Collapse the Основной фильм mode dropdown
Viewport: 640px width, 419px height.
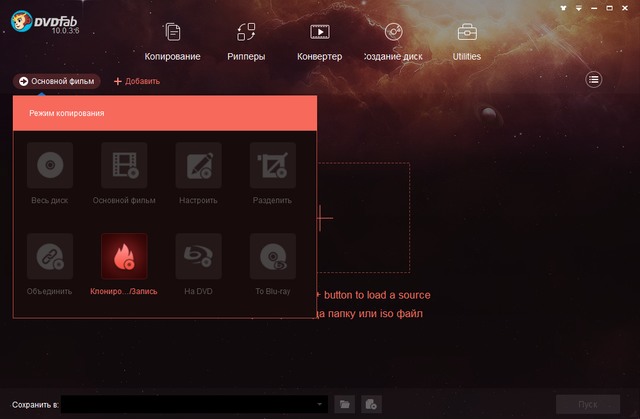point(58,81)
